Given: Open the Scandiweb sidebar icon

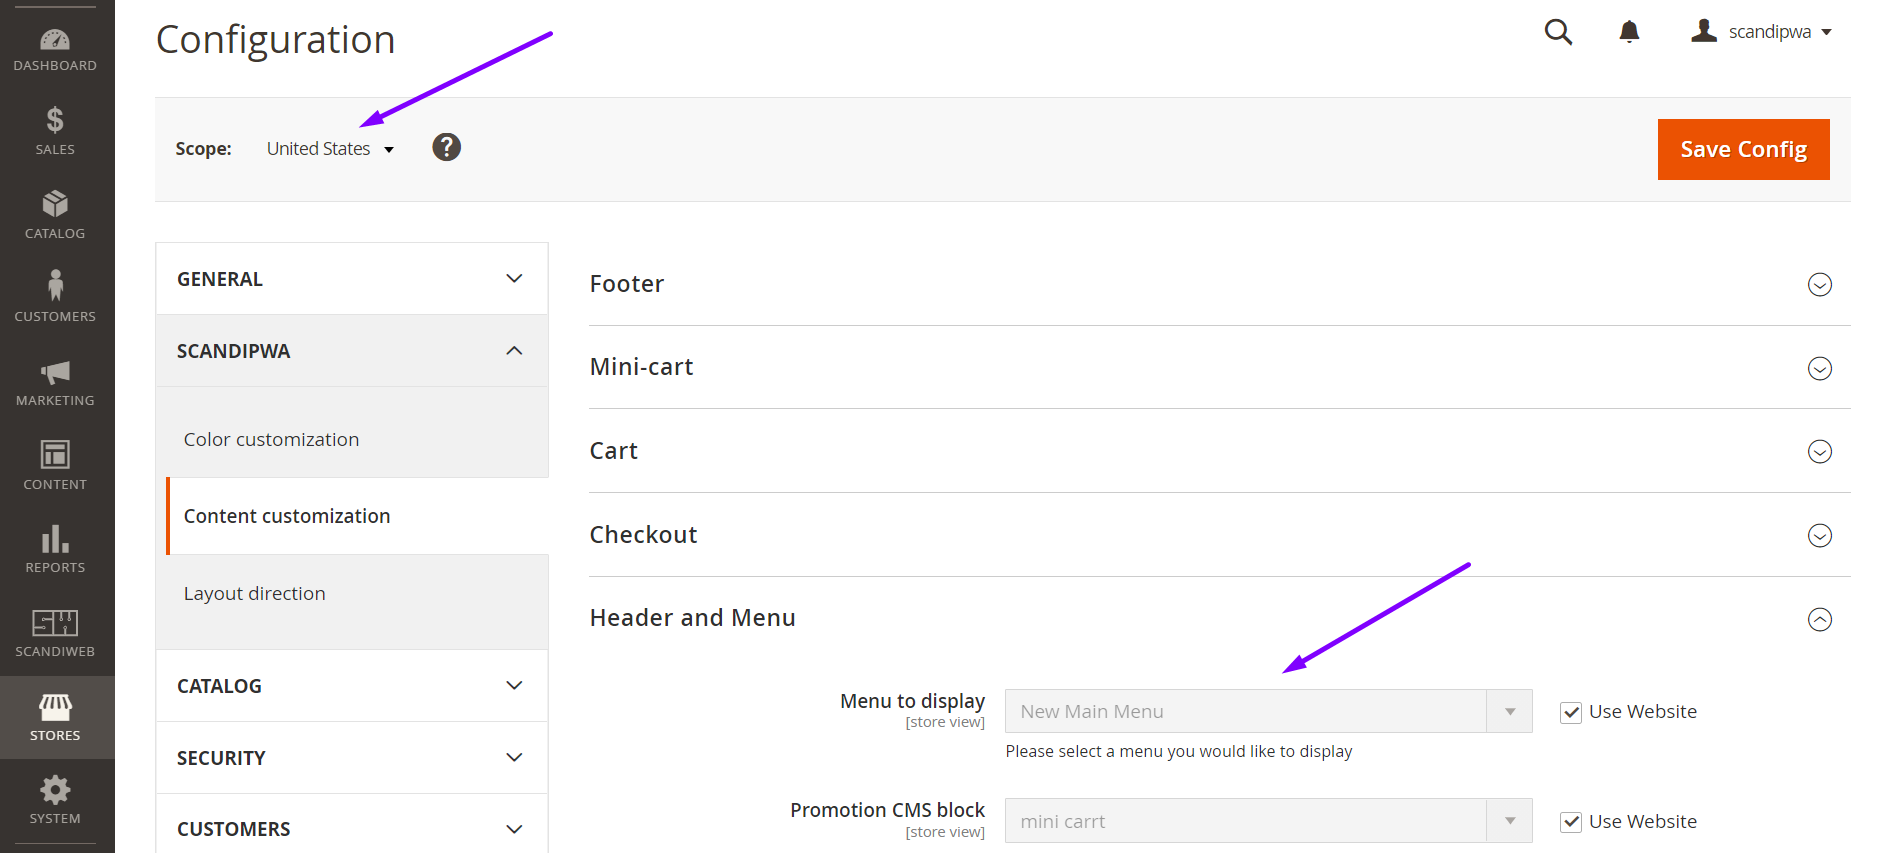Looking at the screenshot, I should tap(55, 622).
